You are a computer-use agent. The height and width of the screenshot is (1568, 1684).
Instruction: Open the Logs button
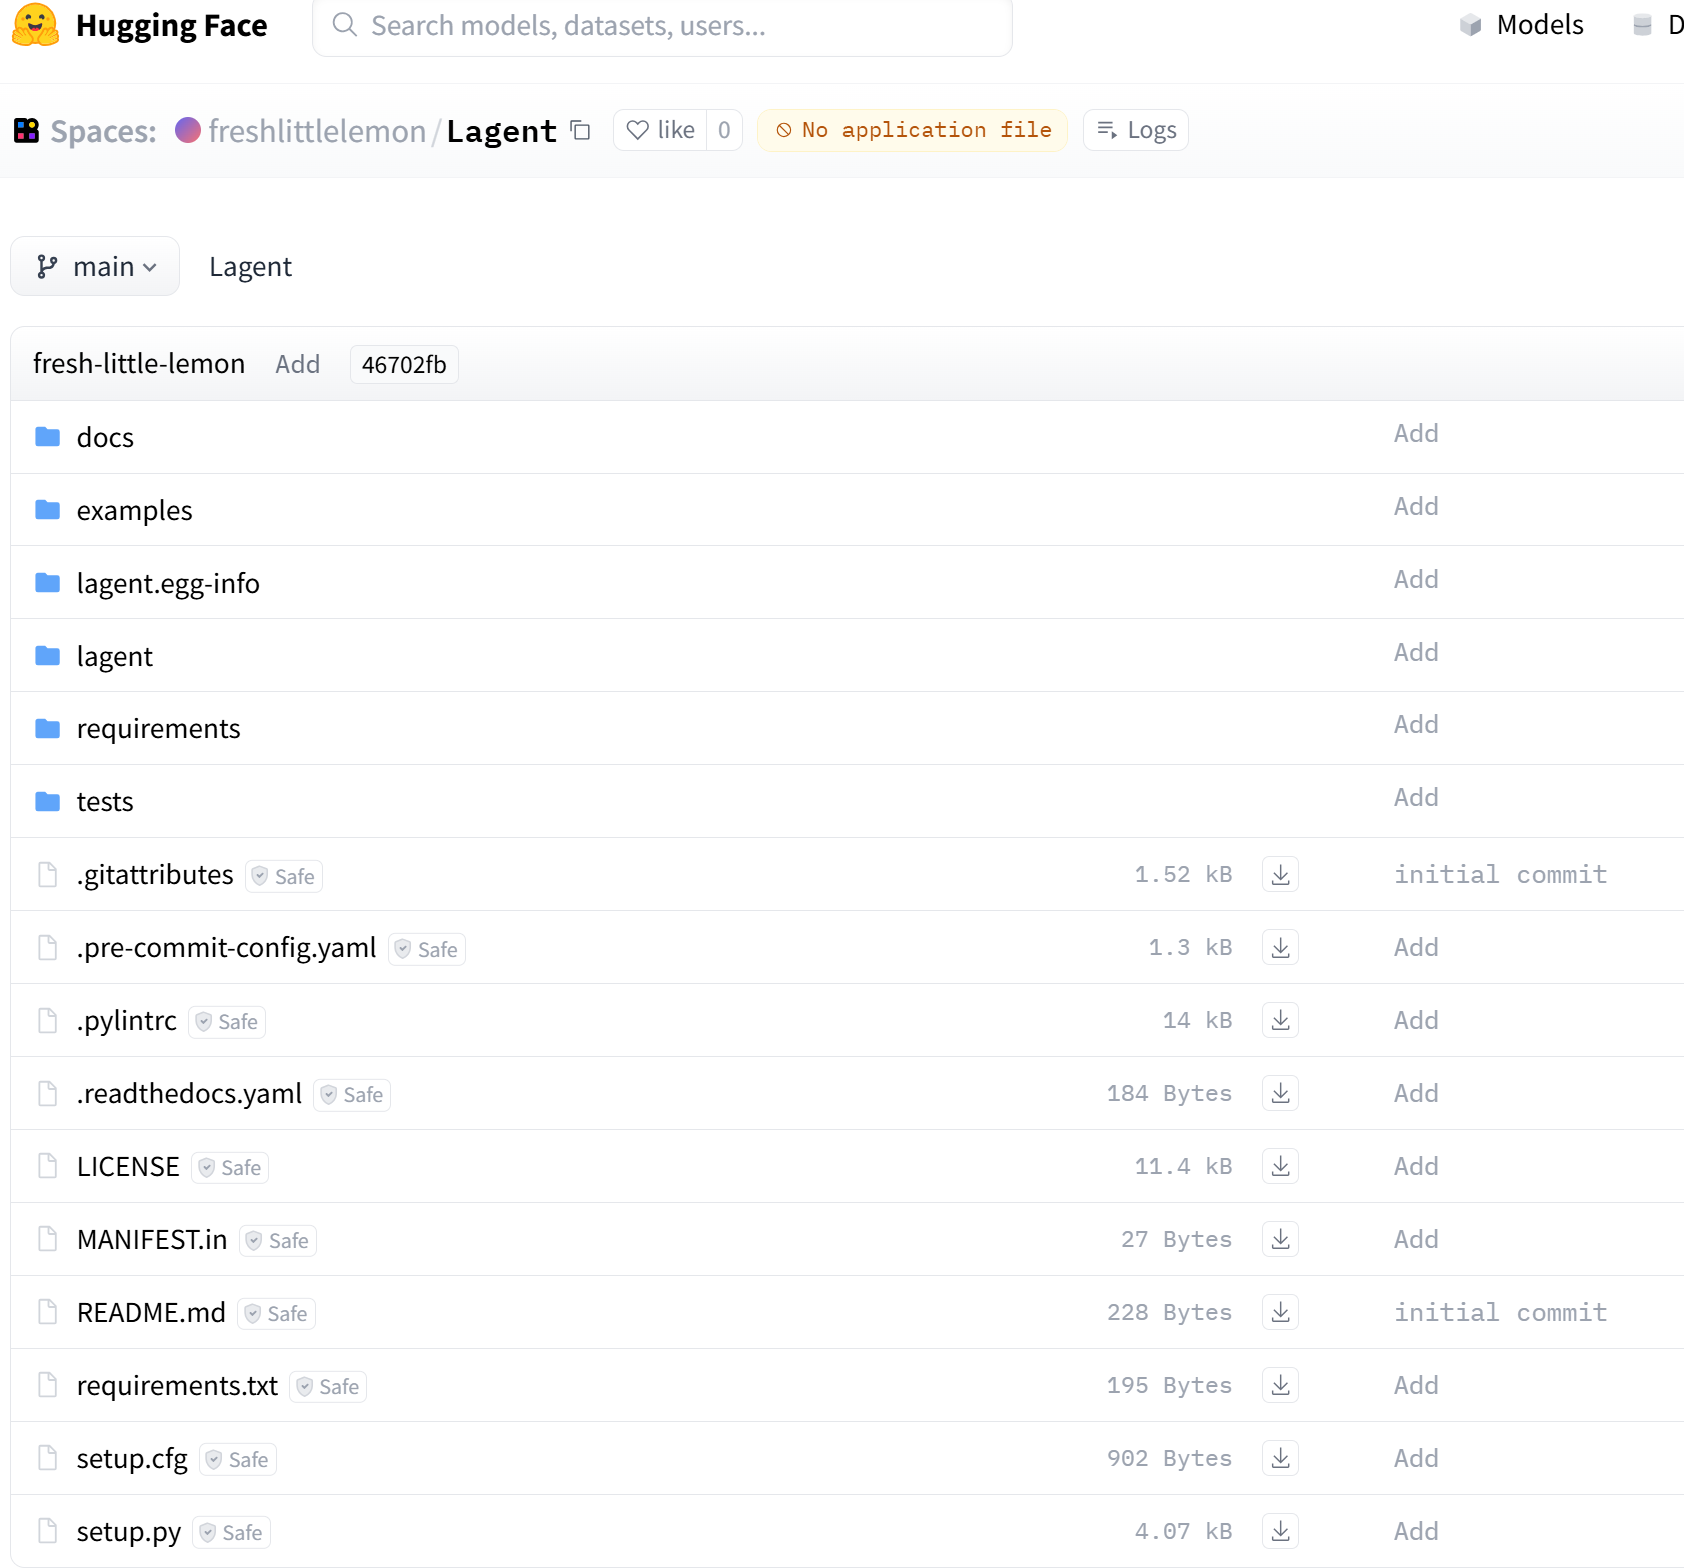(x=1136, y=130)
